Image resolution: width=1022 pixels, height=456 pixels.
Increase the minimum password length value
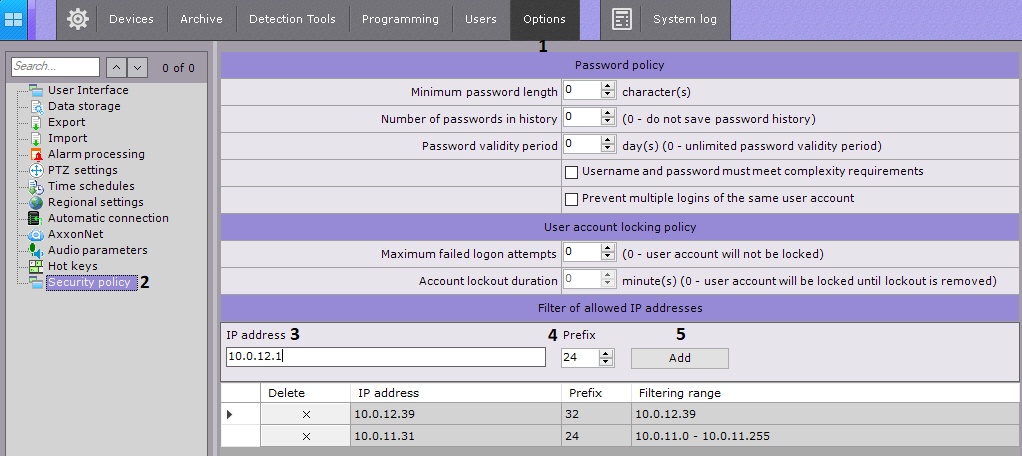(x=608, y=86)
